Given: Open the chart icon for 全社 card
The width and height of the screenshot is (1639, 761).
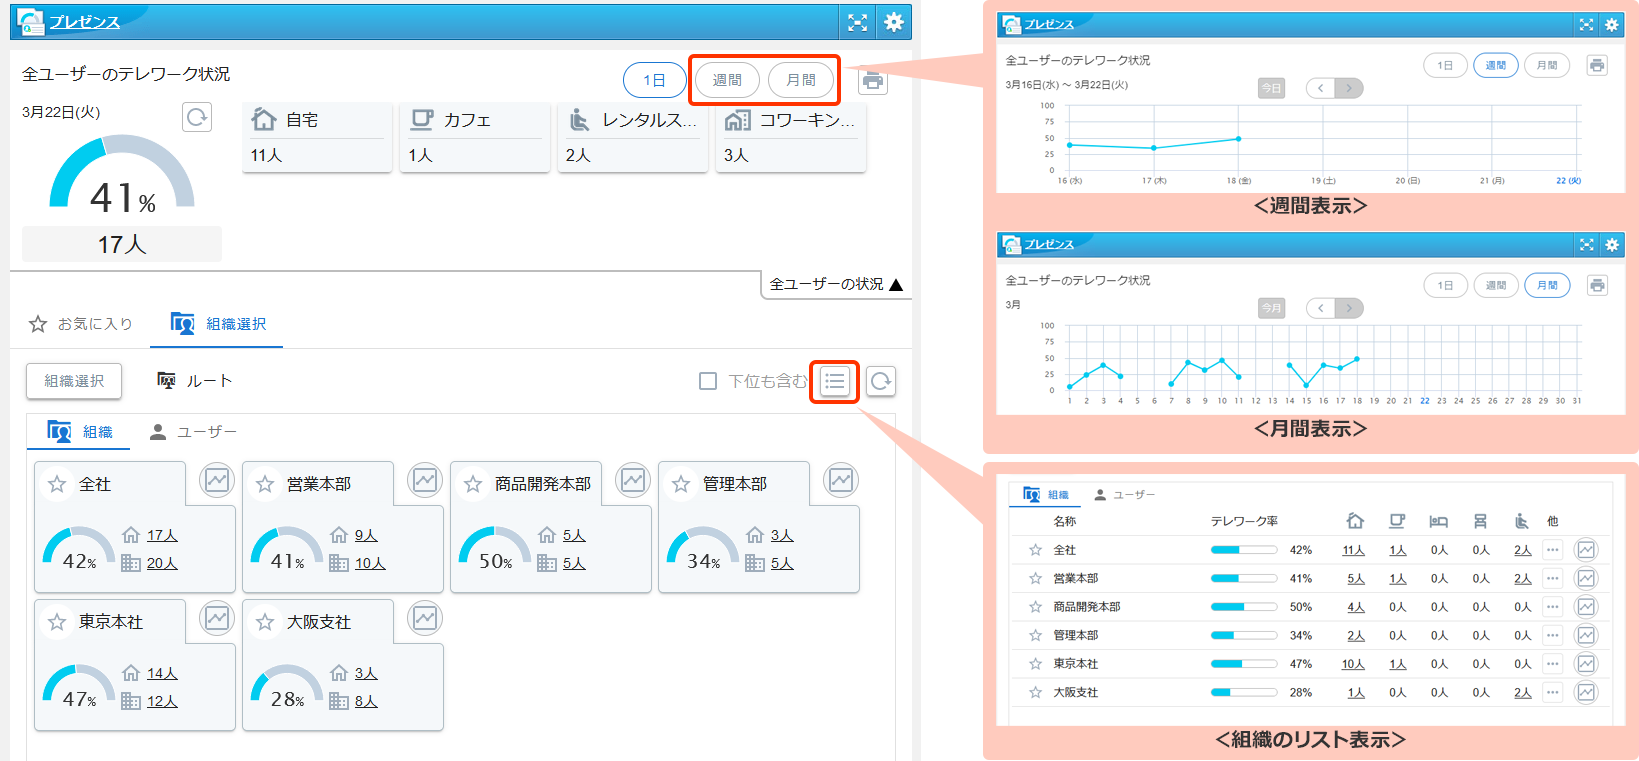Looking at the screenshot, I should tap(217, 481).
